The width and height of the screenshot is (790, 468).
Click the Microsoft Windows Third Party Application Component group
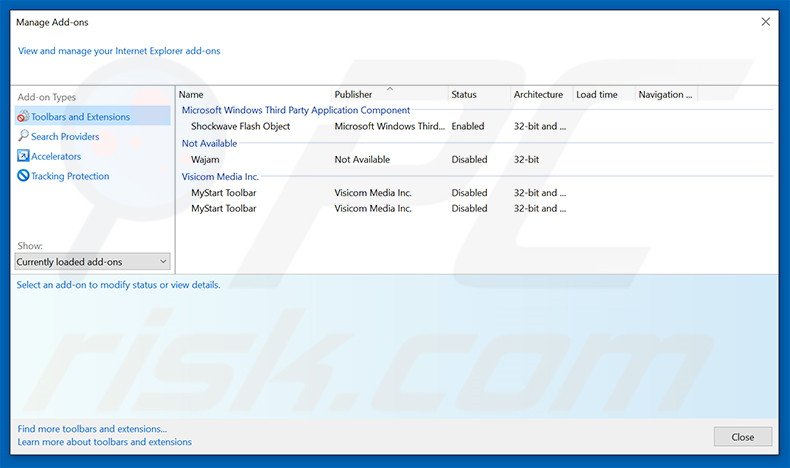tap(296, 110)
